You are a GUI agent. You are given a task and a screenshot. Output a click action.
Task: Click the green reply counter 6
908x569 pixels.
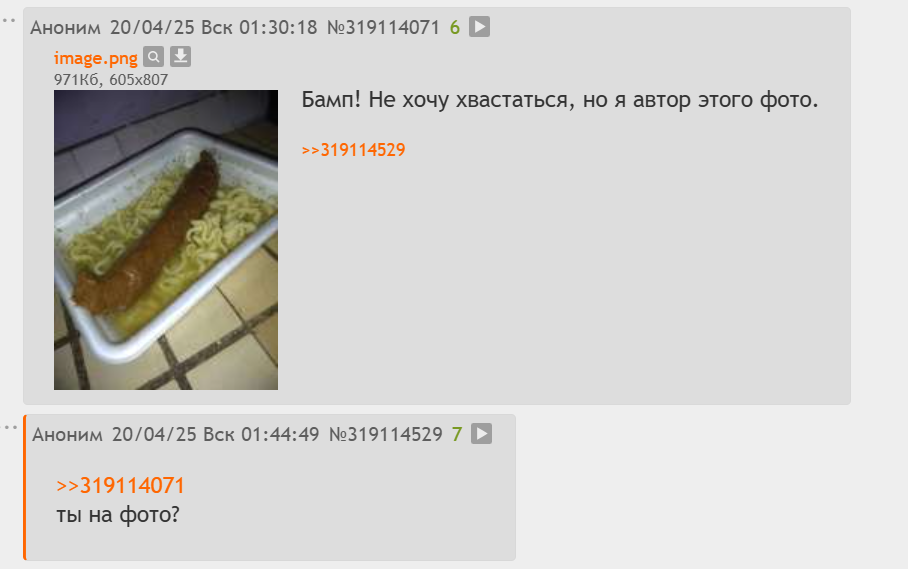coord(455,27)
